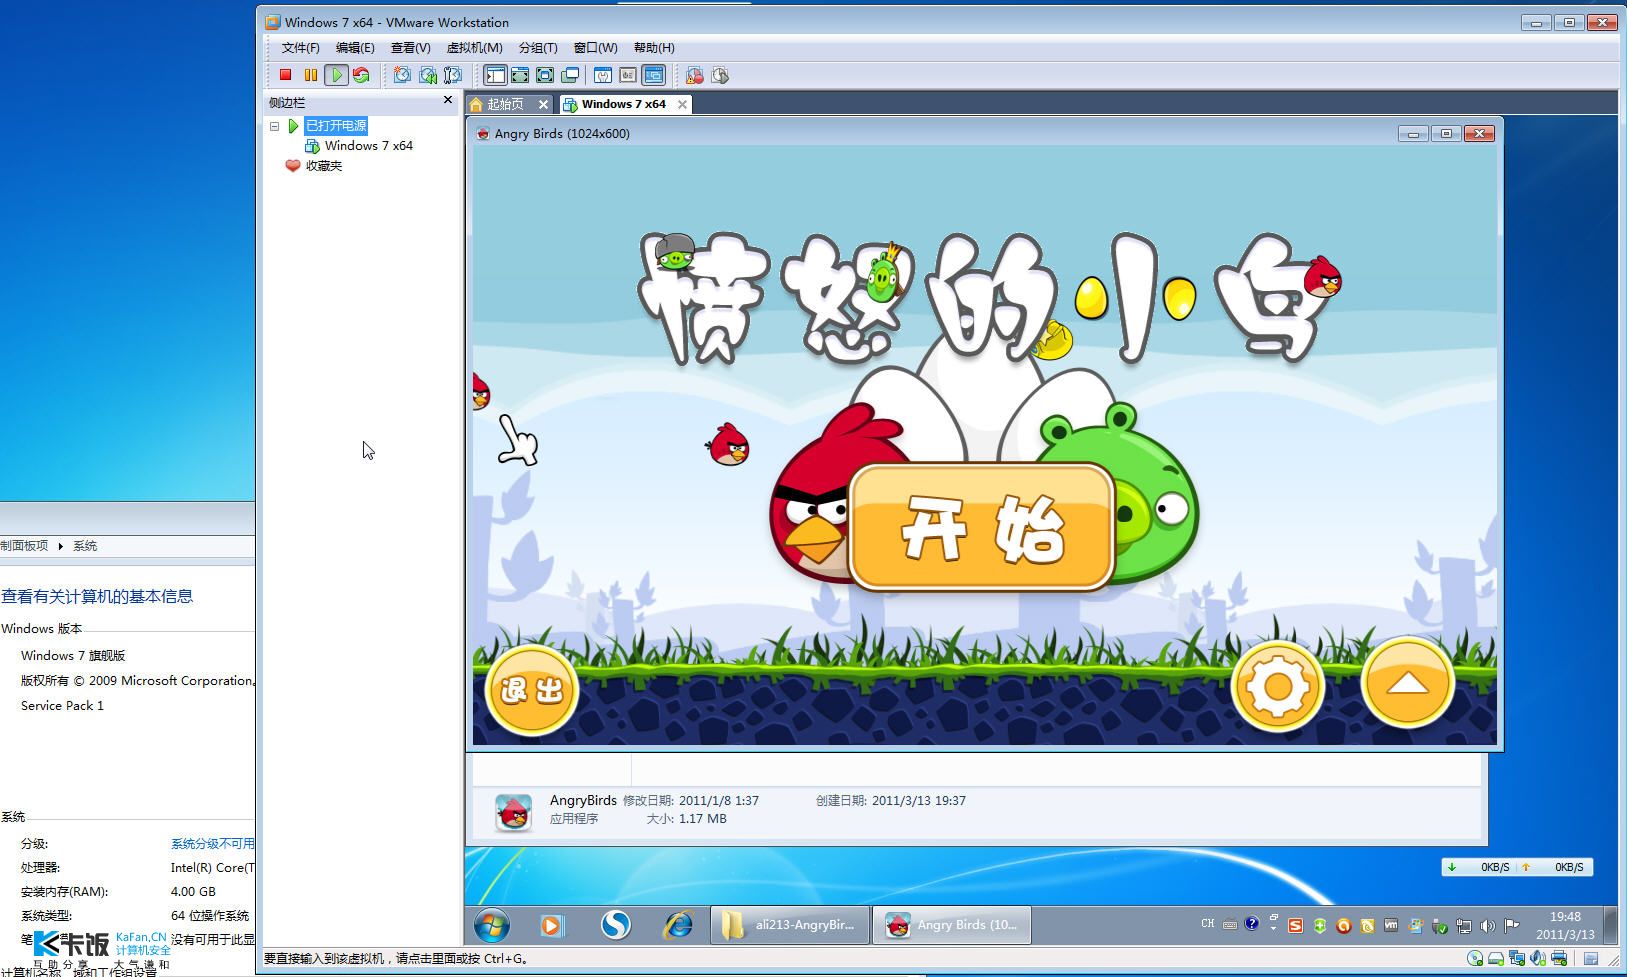Click AngryBirds file icon in details pane
Image resolution: width=1627 pixels, height=977 pixels.
click(514, 812)
